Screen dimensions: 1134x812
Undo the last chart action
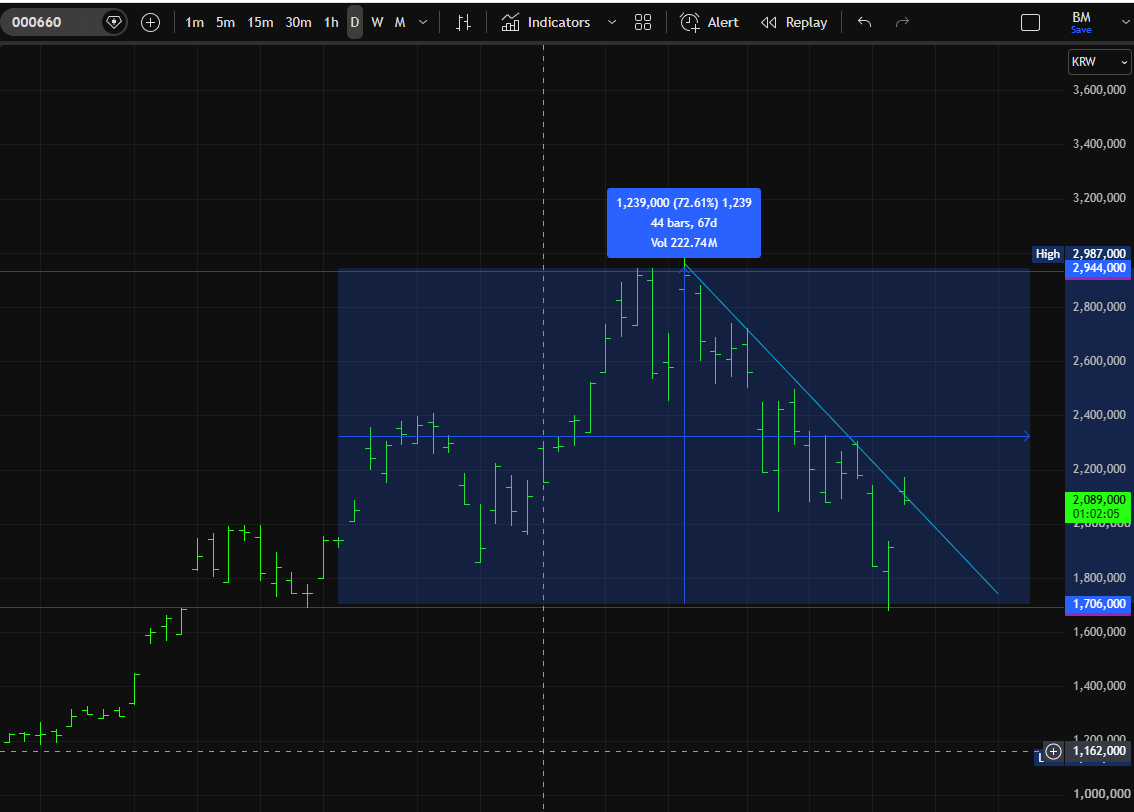click(864, 22)
